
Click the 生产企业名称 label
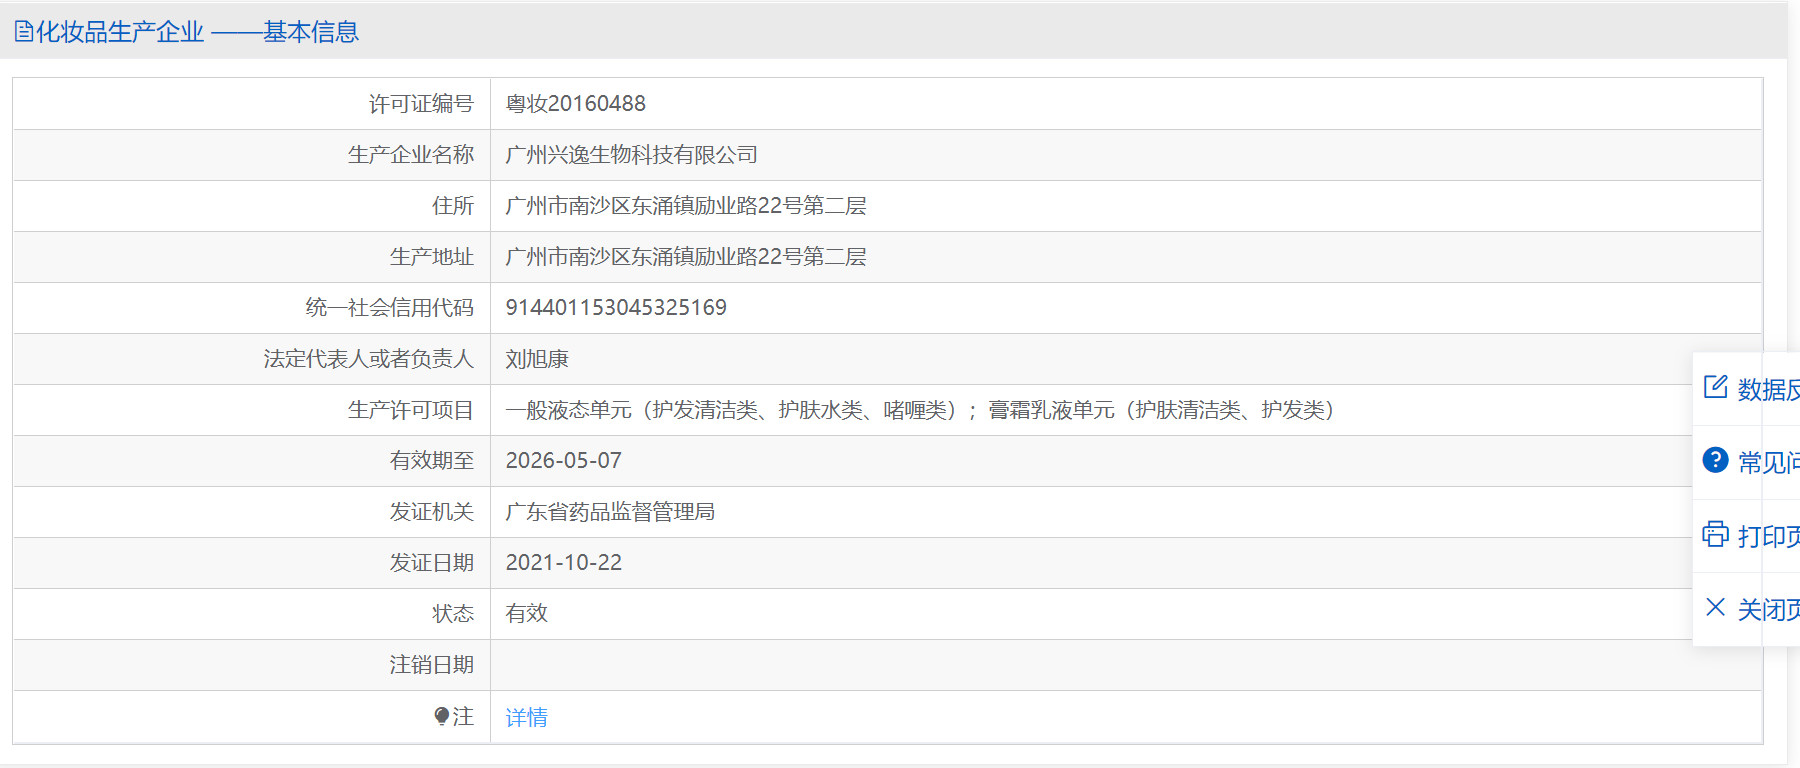(411, 155)
